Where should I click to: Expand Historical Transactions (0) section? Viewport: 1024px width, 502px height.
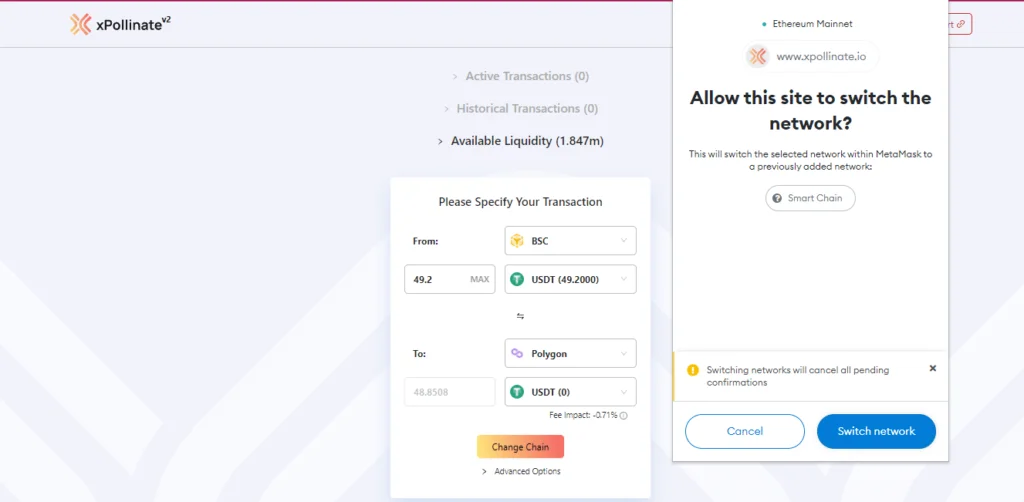[520, 108]
